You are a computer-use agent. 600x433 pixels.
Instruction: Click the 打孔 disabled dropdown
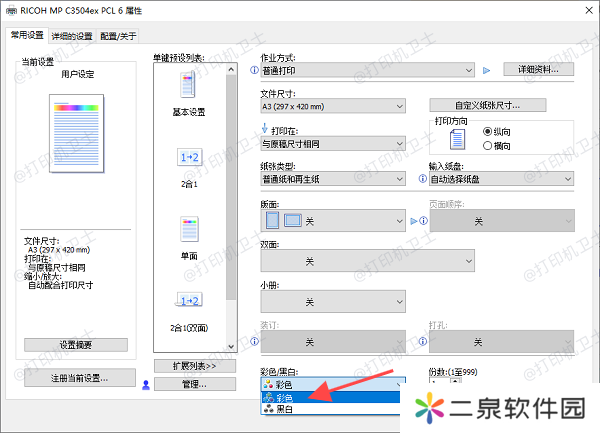(x=502, y=341)
